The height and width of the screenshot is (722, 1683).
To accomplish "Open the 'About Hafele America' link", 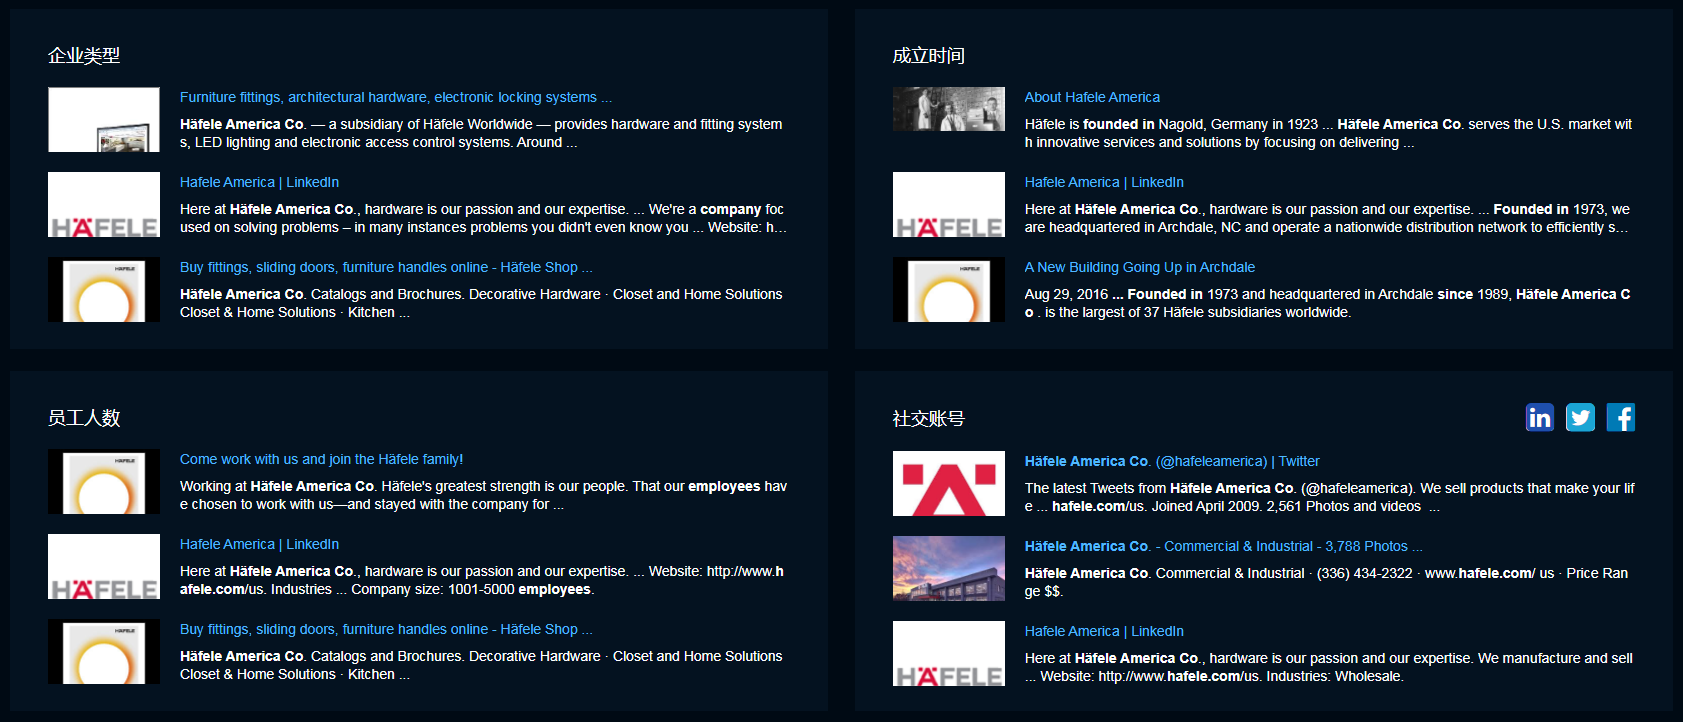I will tap(1092, 97).
